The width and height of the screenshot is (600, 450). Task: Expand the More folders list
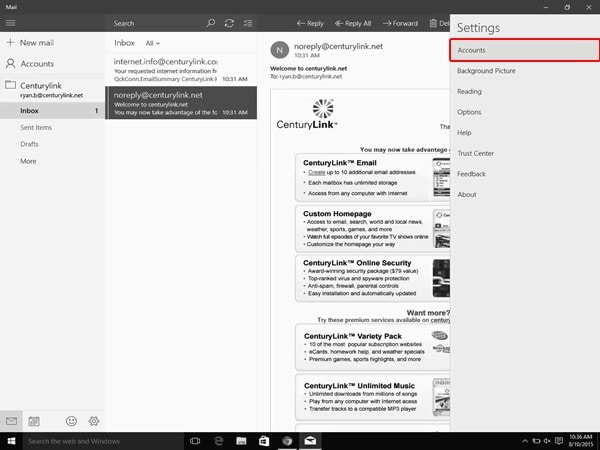click(x=28, y=161)
